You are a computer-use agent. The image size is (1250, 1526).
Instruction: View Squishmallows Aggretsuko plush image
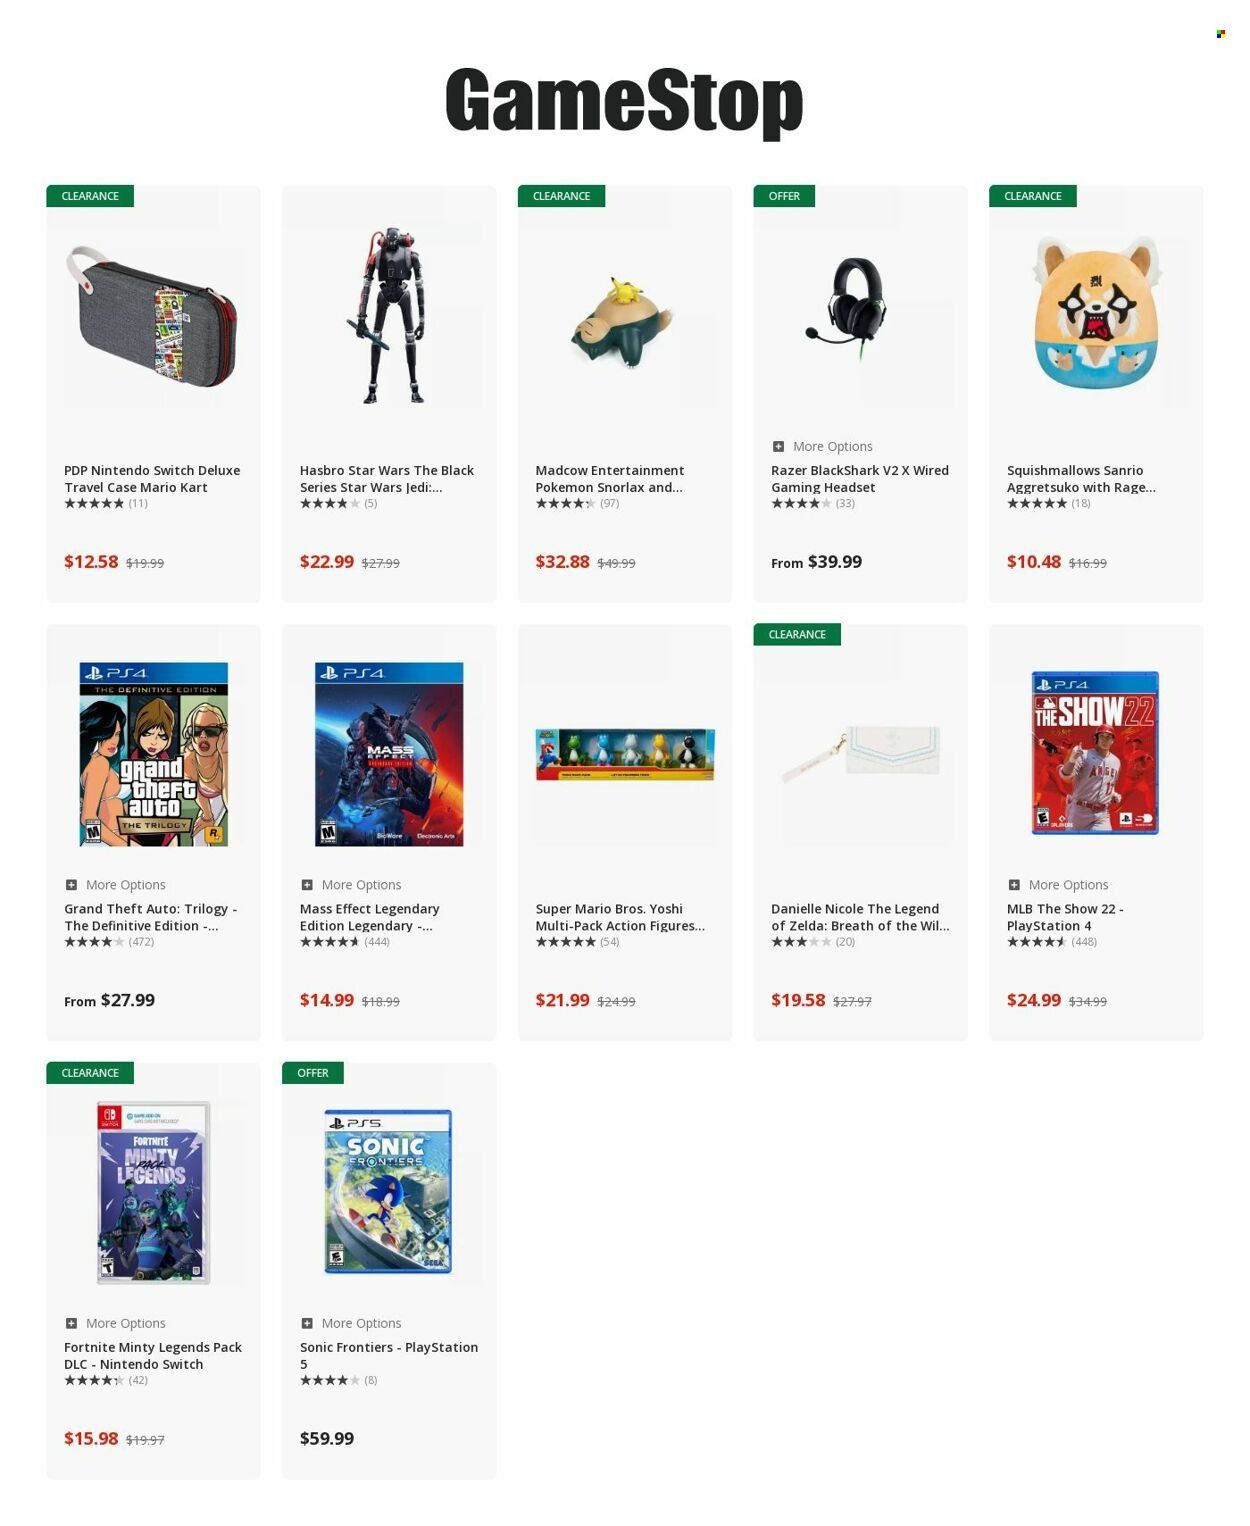tap(1096, 313)
